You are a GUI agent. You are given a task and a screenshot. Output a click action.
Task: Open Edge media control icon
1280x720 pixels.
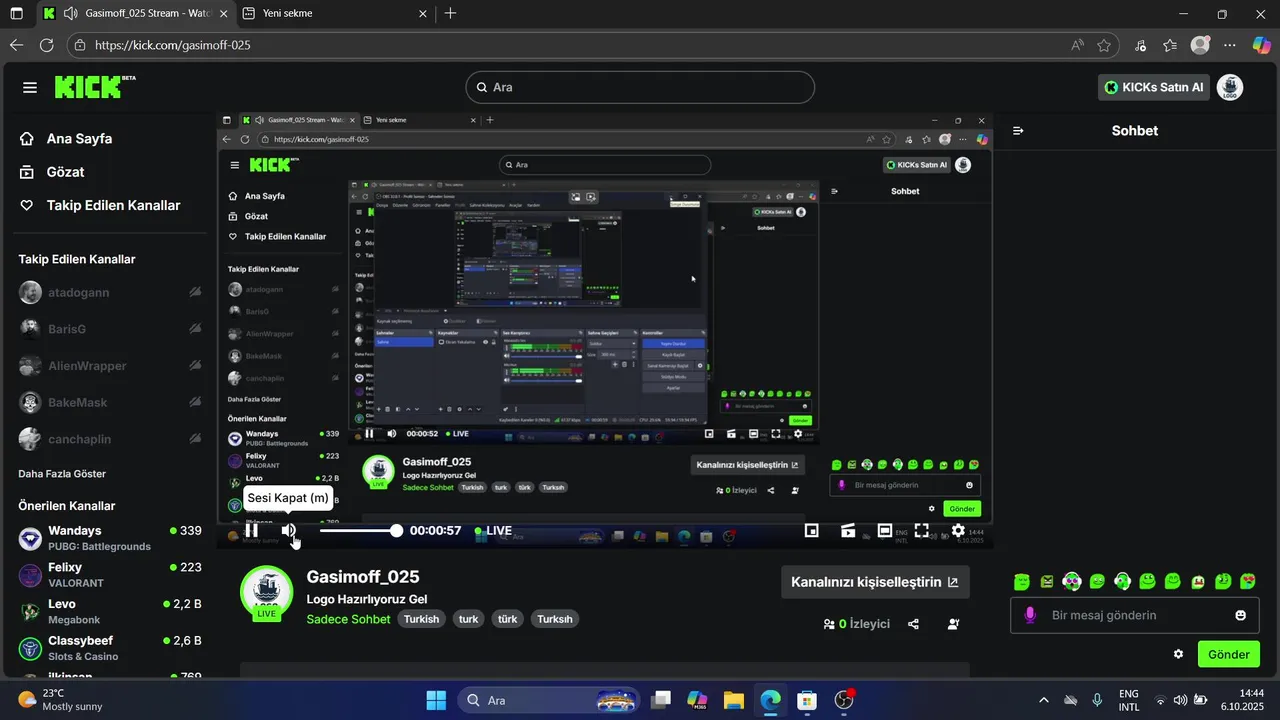[1141, 45]
